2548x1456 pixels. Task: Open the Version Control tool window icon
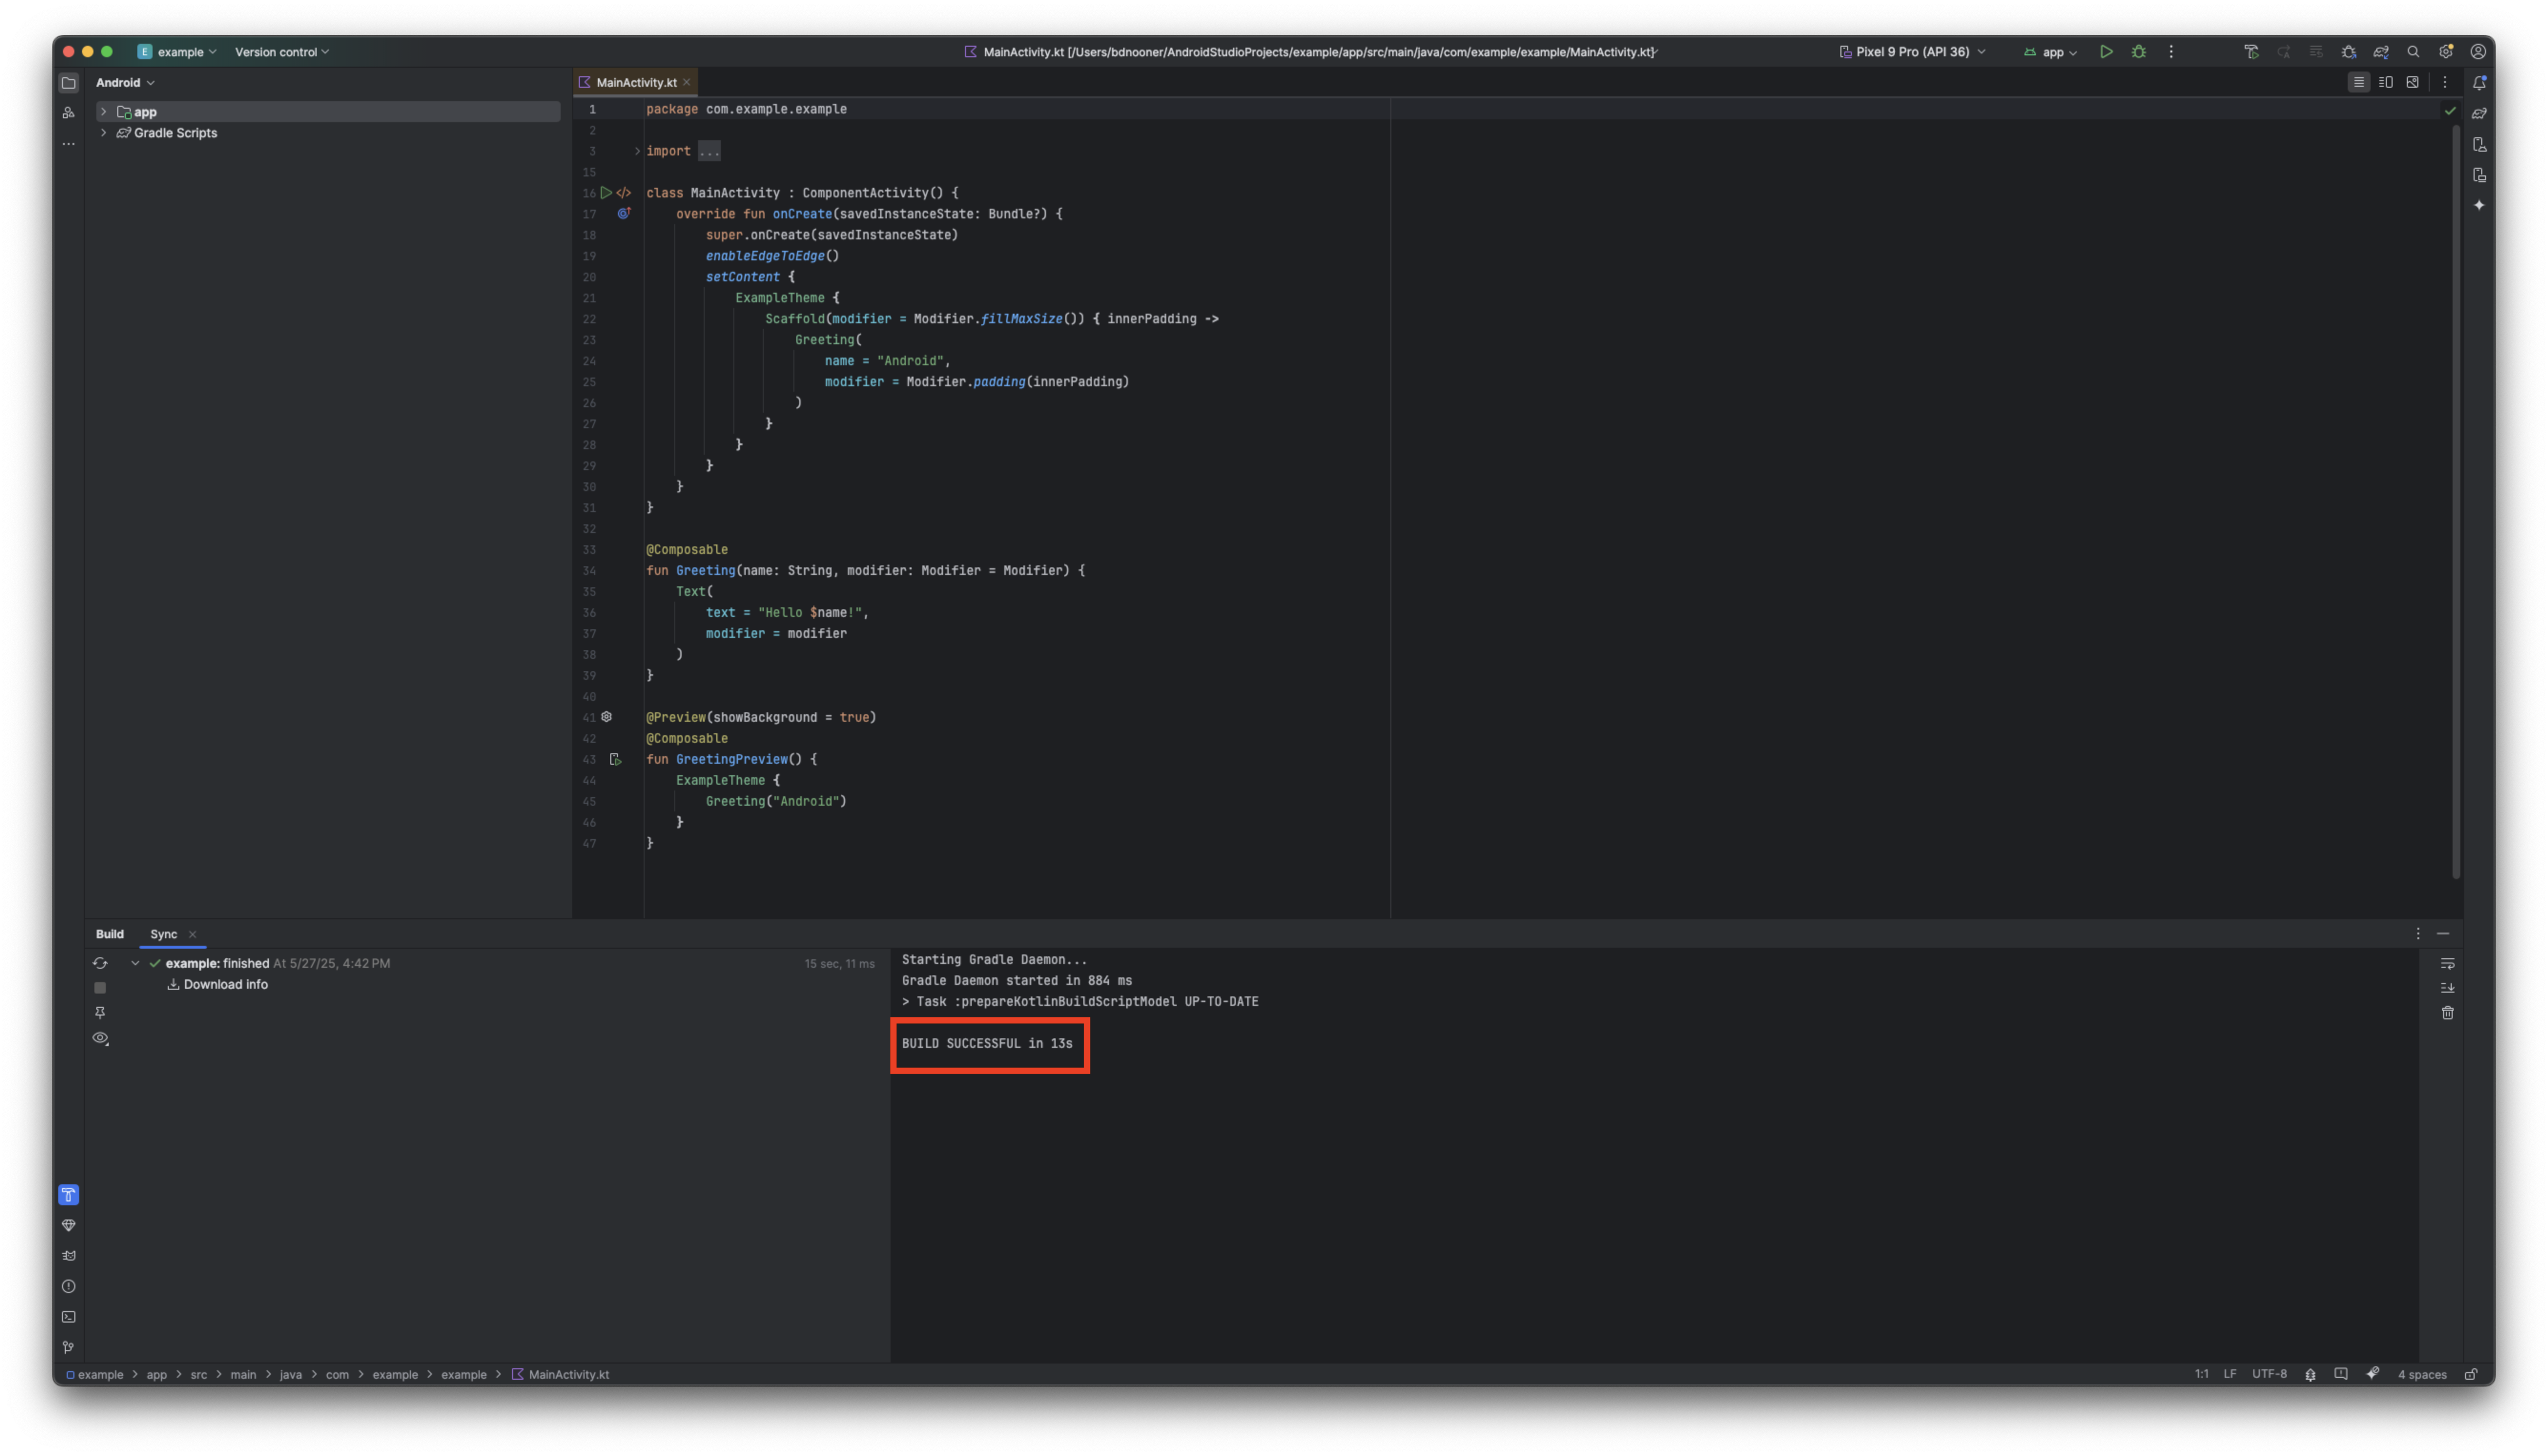(68, 1347)
